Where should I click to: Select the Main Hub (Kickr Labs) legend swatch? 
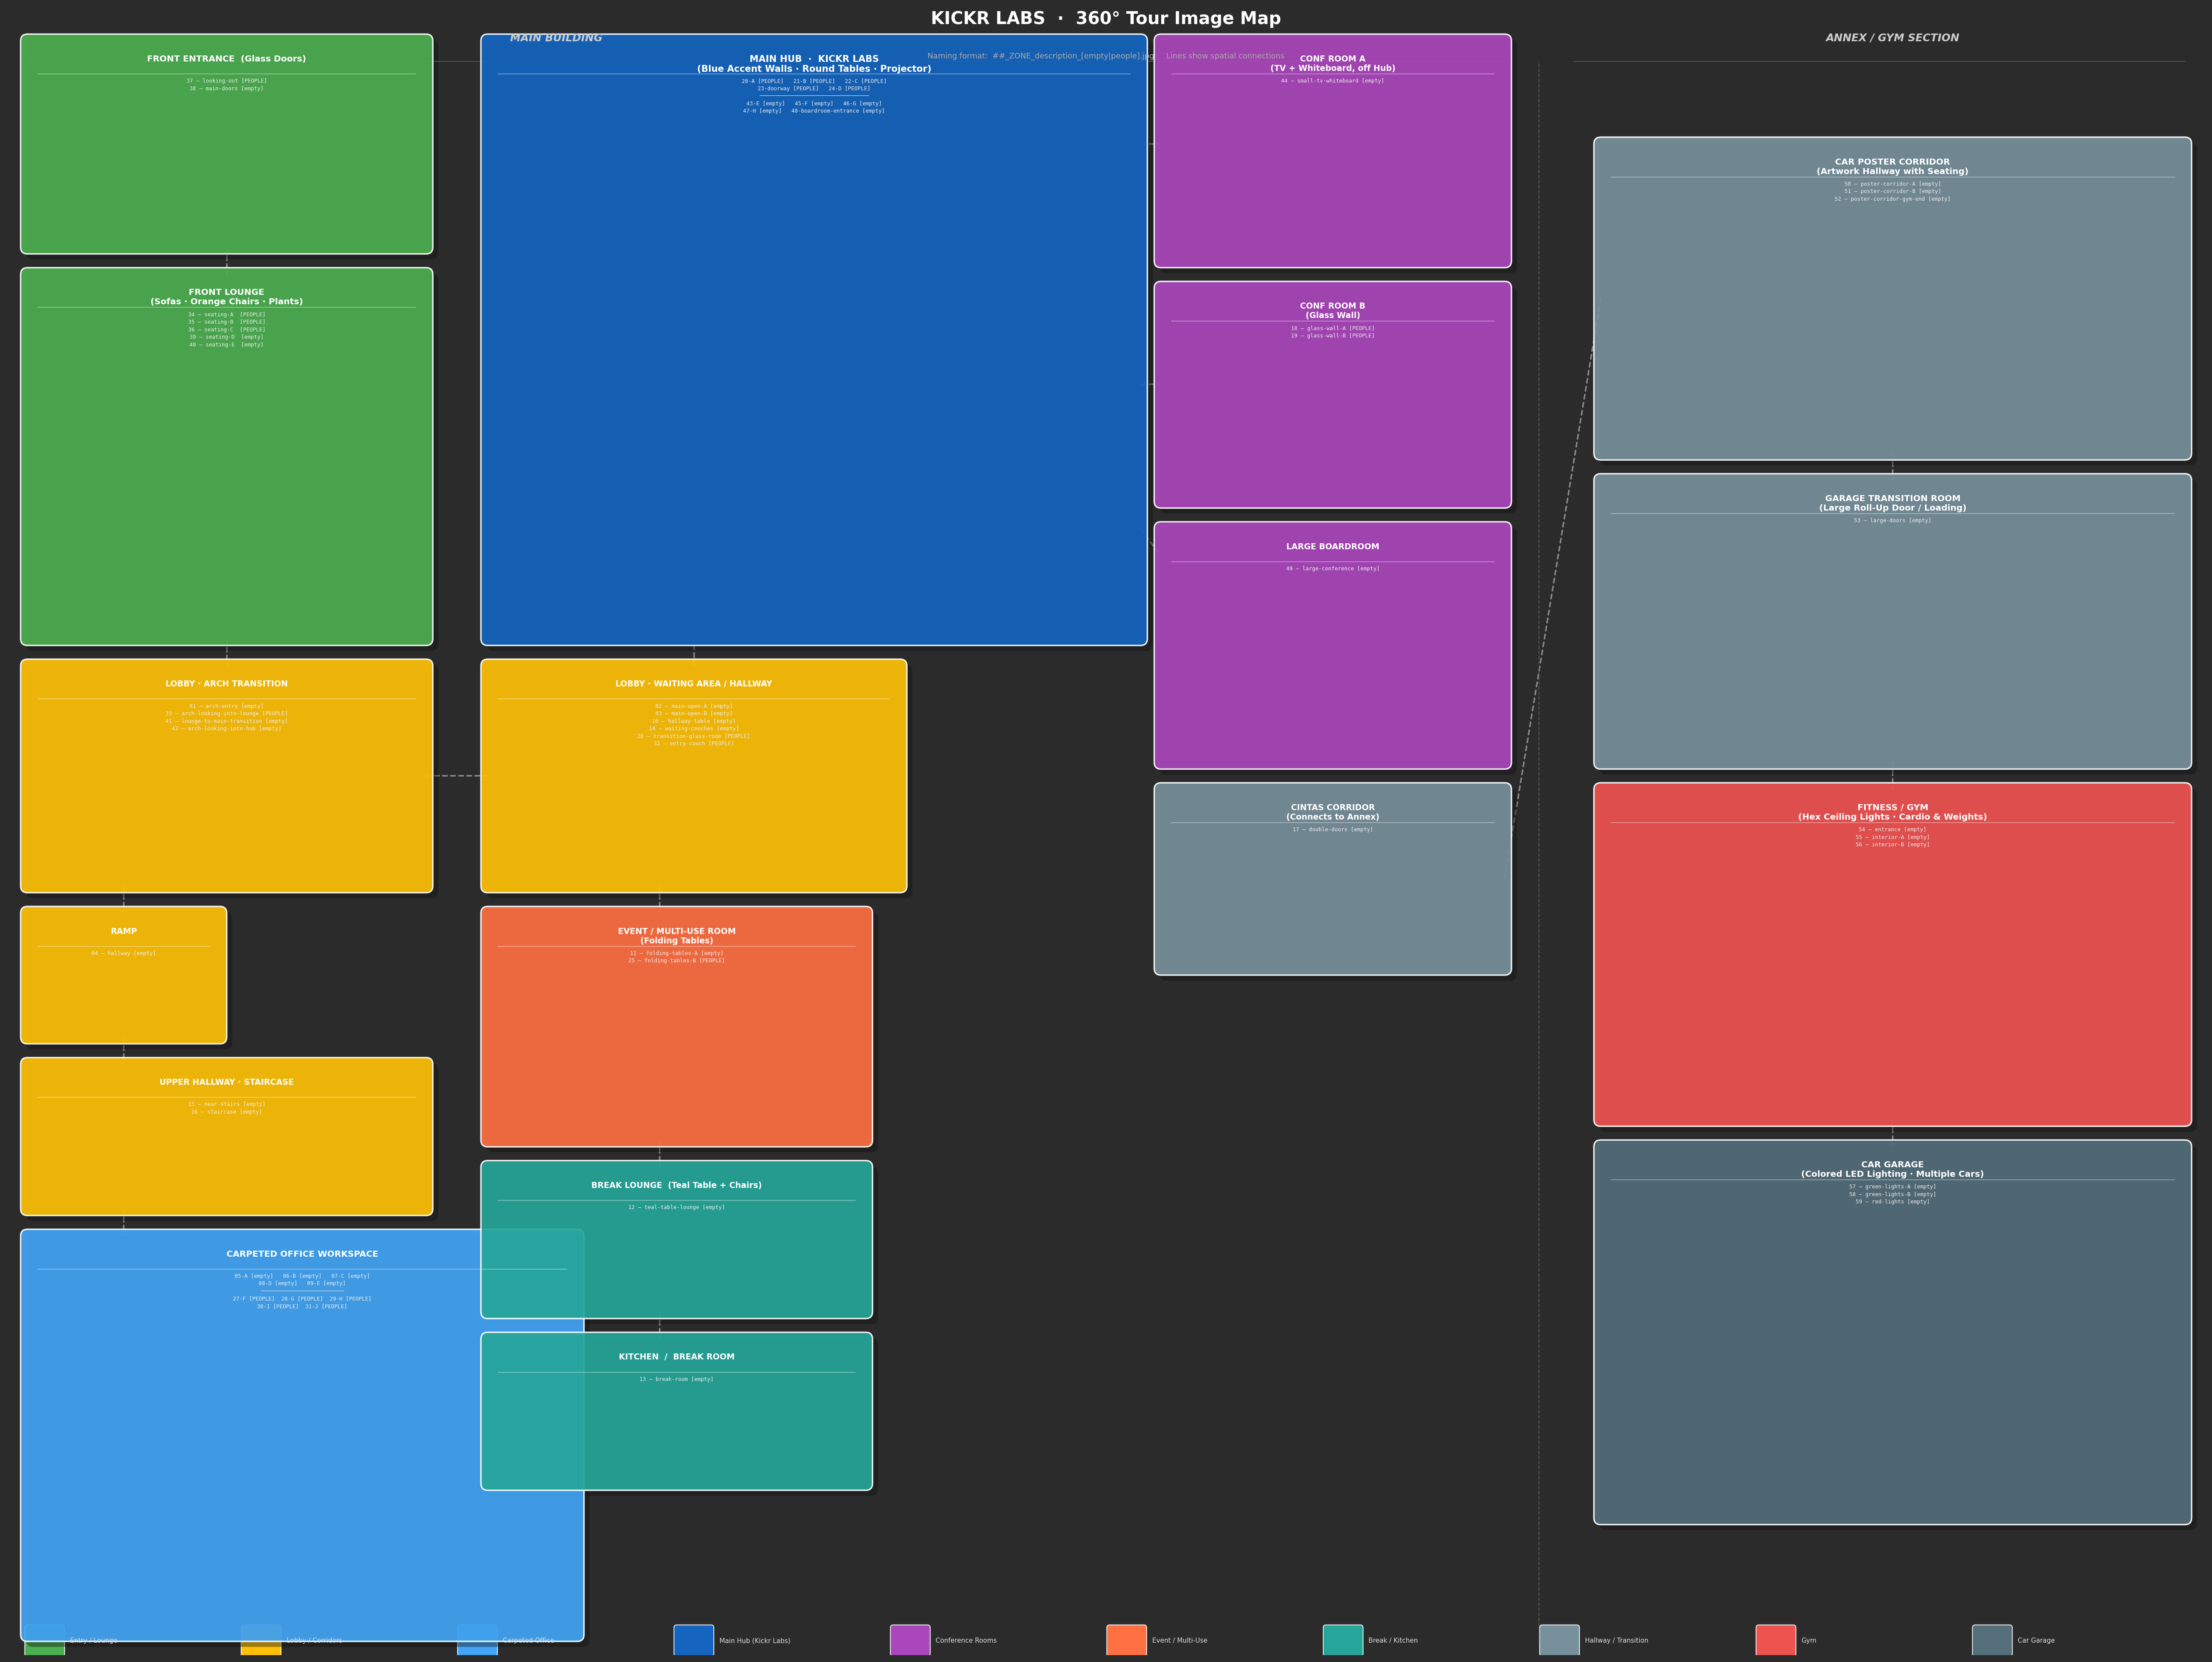click(694, 1640)
